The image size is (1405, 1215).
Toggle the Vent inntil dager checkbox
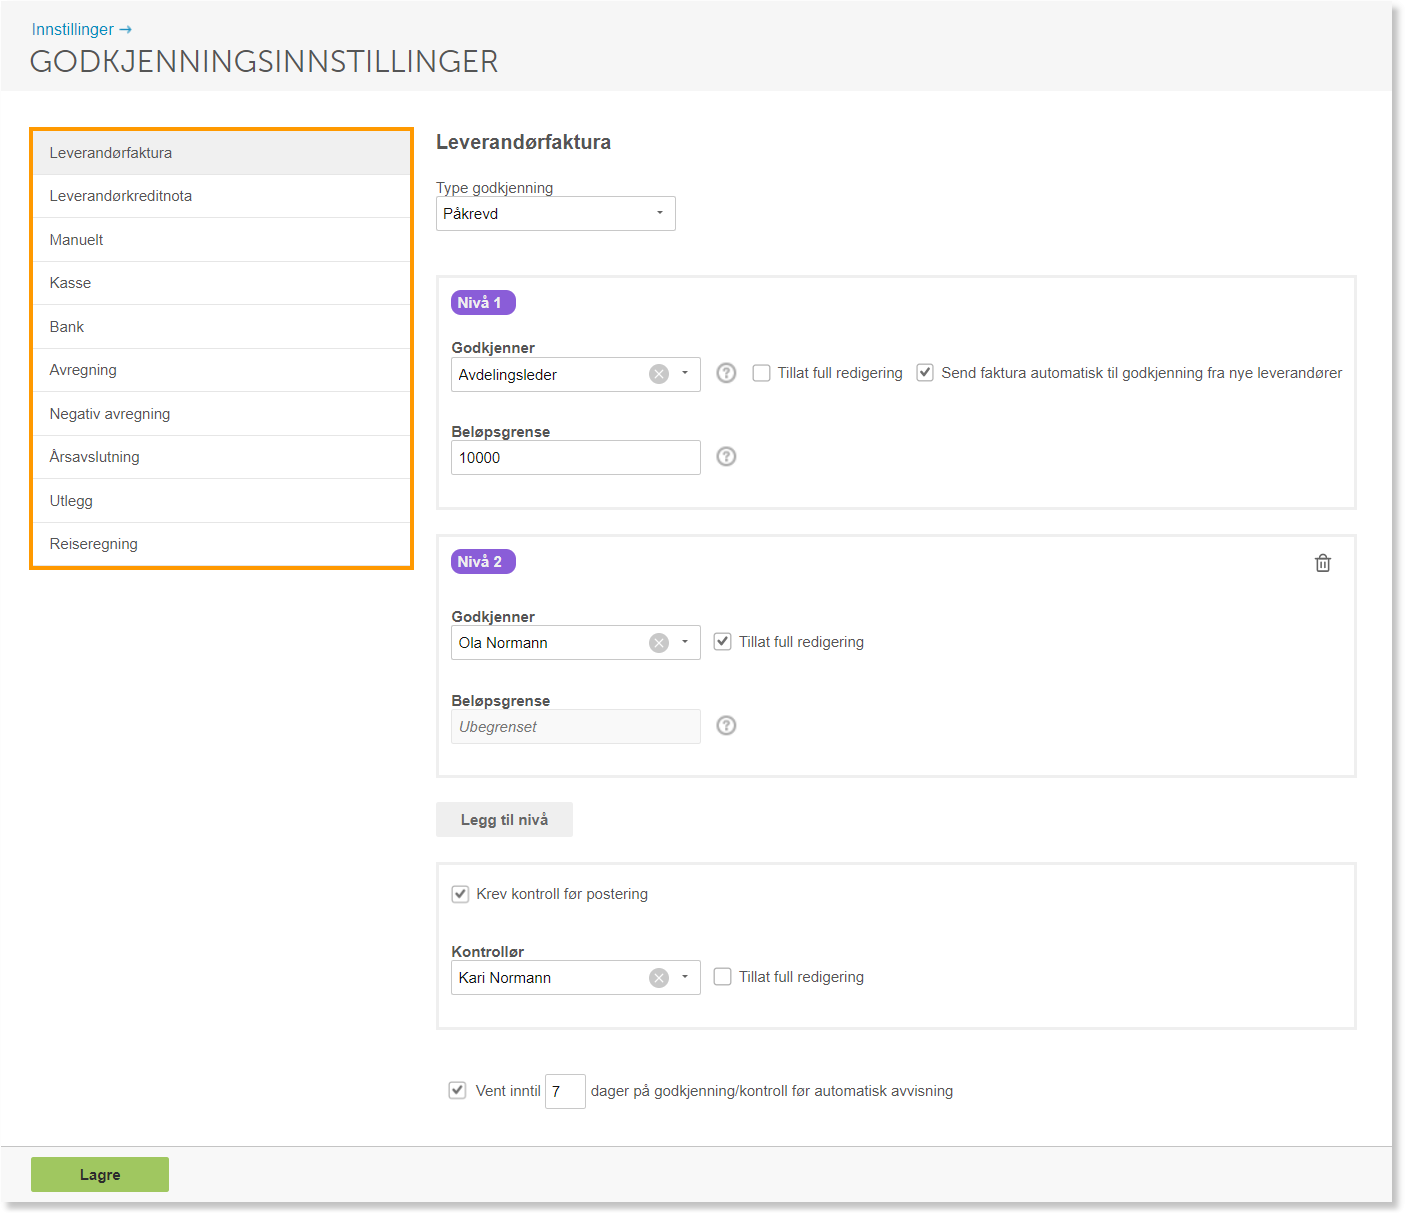coord(457,1090)
